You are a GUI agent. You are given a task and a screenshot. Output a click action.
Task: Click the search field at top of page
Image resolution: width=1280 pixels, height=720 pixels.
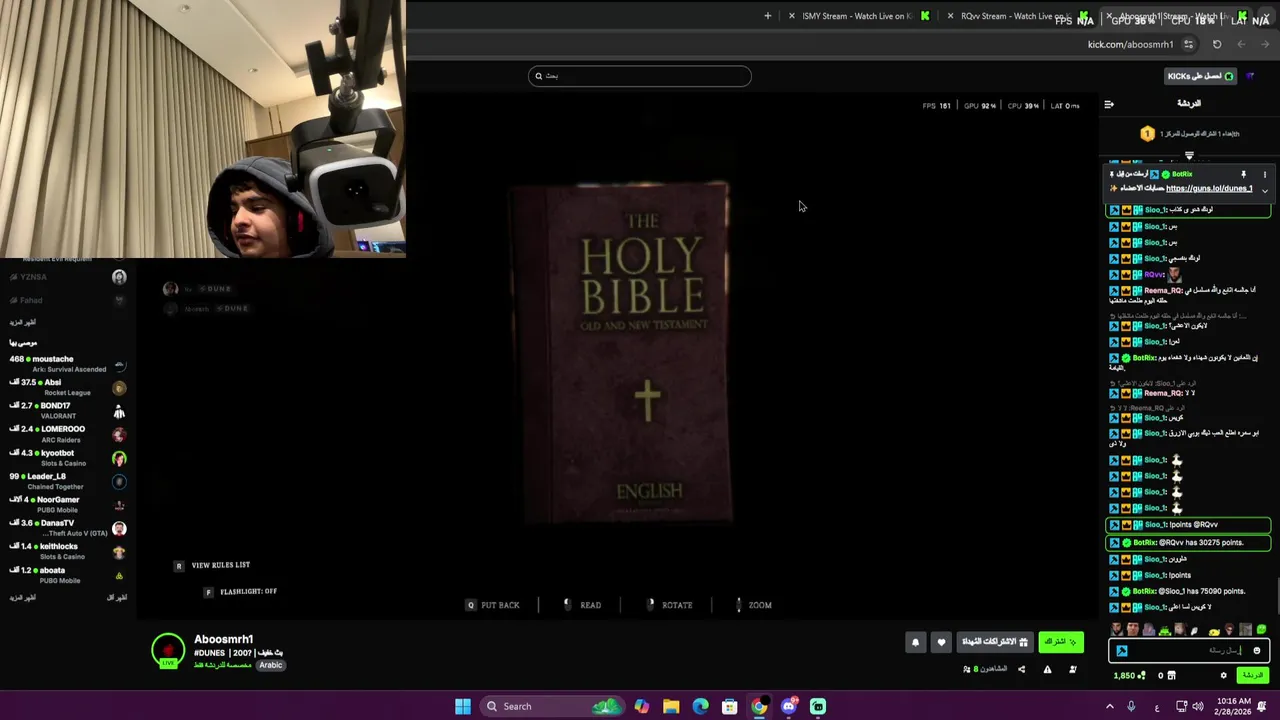640,76
